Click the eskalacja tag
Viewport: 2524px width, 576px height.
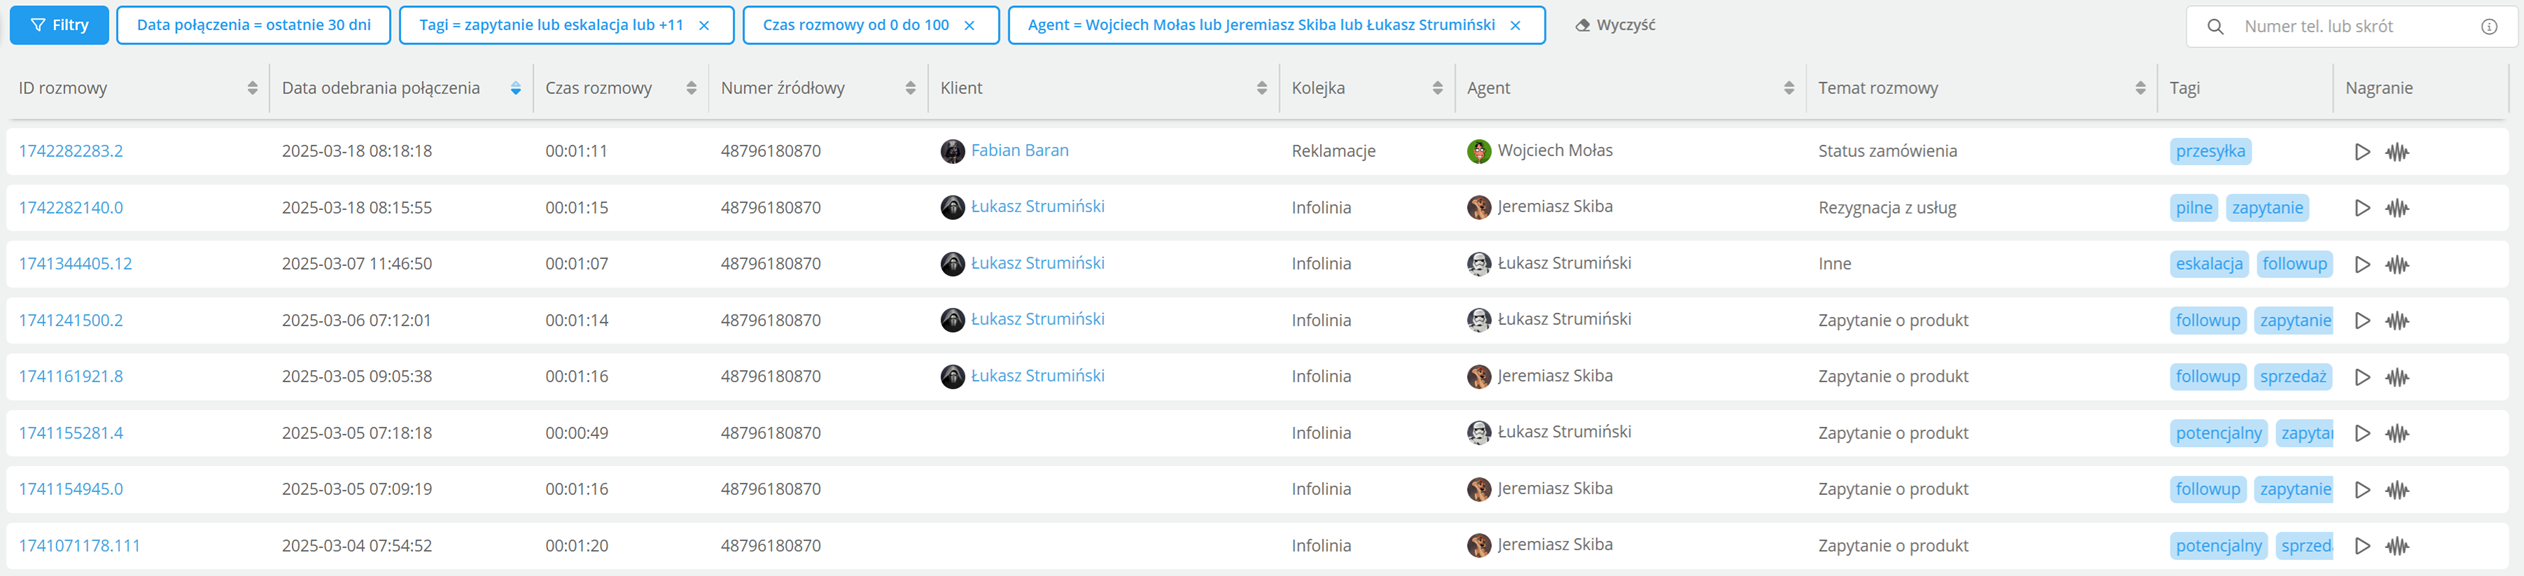click(2209, 264)
